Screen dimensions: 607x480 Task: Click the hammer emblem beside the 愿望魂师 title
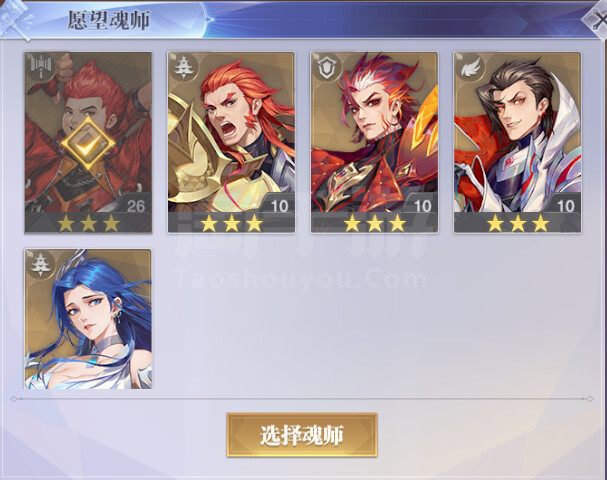pyautogui.click(x=15, y=20)
